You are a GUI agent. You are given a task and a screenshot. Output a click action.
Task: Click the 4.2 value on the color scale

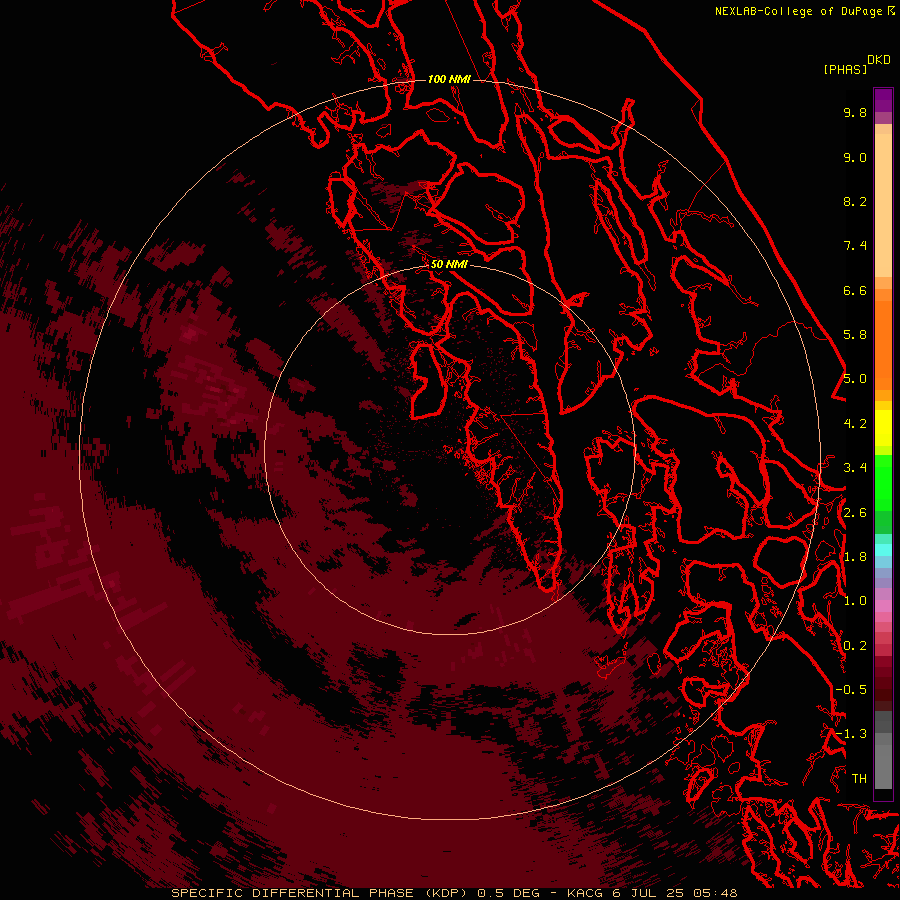[x=855, y=424]
